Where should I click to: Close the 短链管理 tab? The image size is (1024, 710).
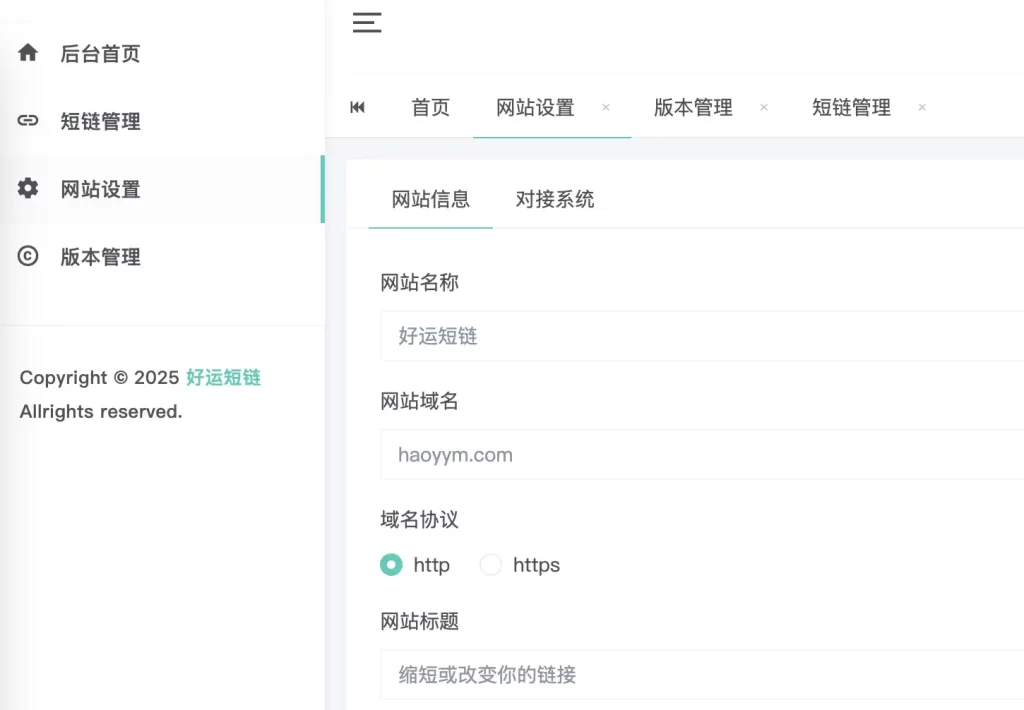point(921,108)
